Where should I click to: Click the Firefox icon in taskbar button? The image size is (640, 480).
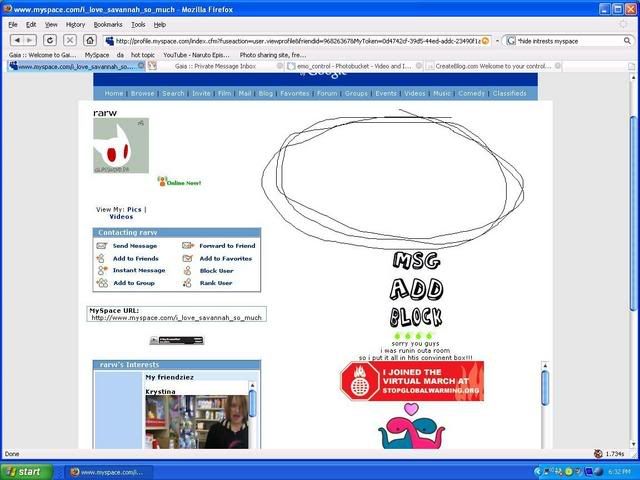pos(75,472)
